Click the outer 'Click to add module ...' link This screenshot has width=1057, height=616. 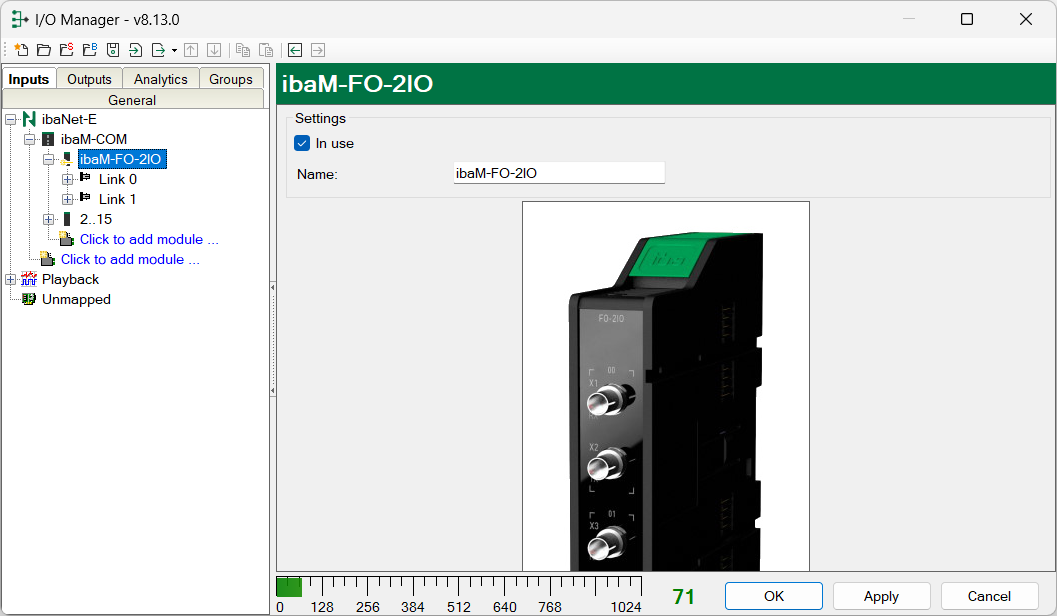(130, 259)
